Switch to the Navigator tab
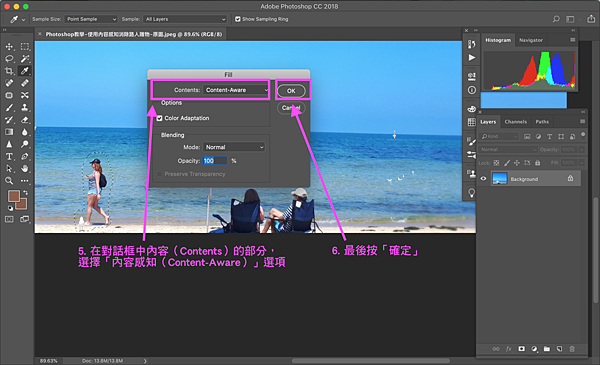This screenshot has width=600, height=365. coord(531,40)
